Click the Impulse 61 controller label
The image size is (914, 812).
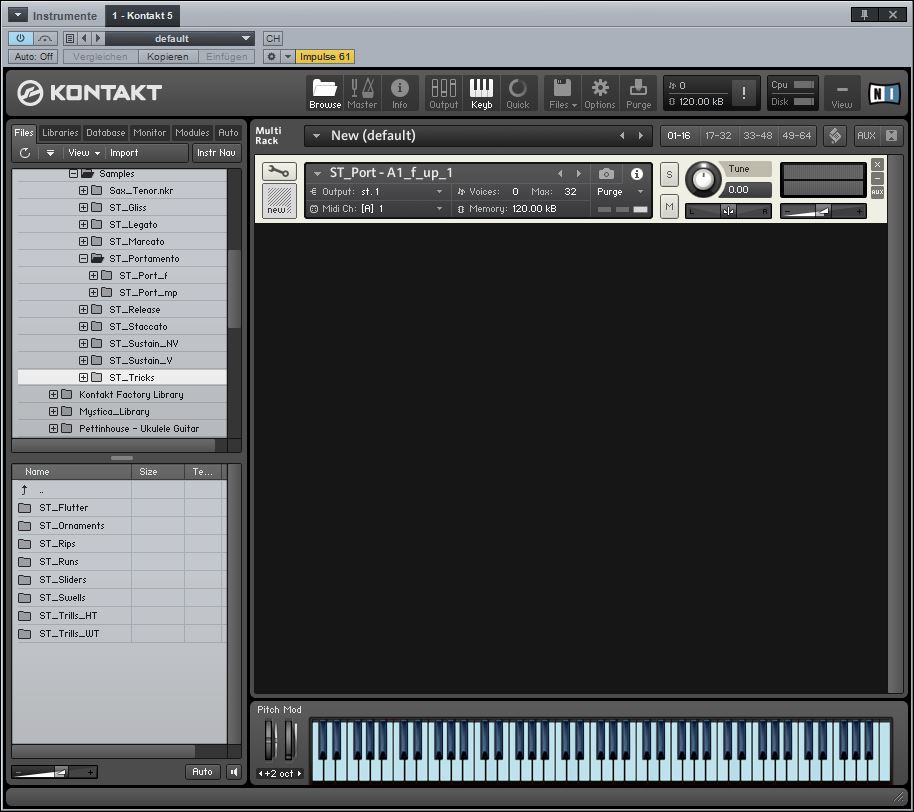(x=325, y=57)
